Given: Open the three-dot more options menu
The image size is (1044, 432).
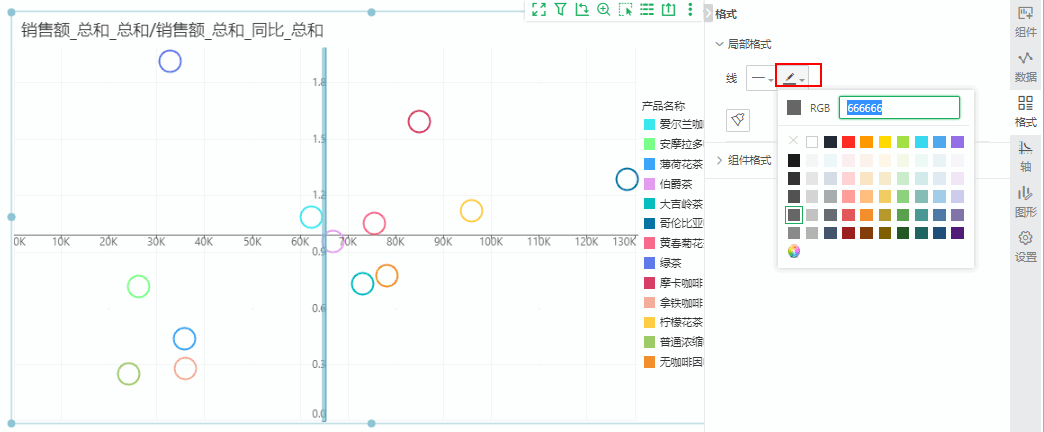Looking at the screenshot, I should 690,9.
